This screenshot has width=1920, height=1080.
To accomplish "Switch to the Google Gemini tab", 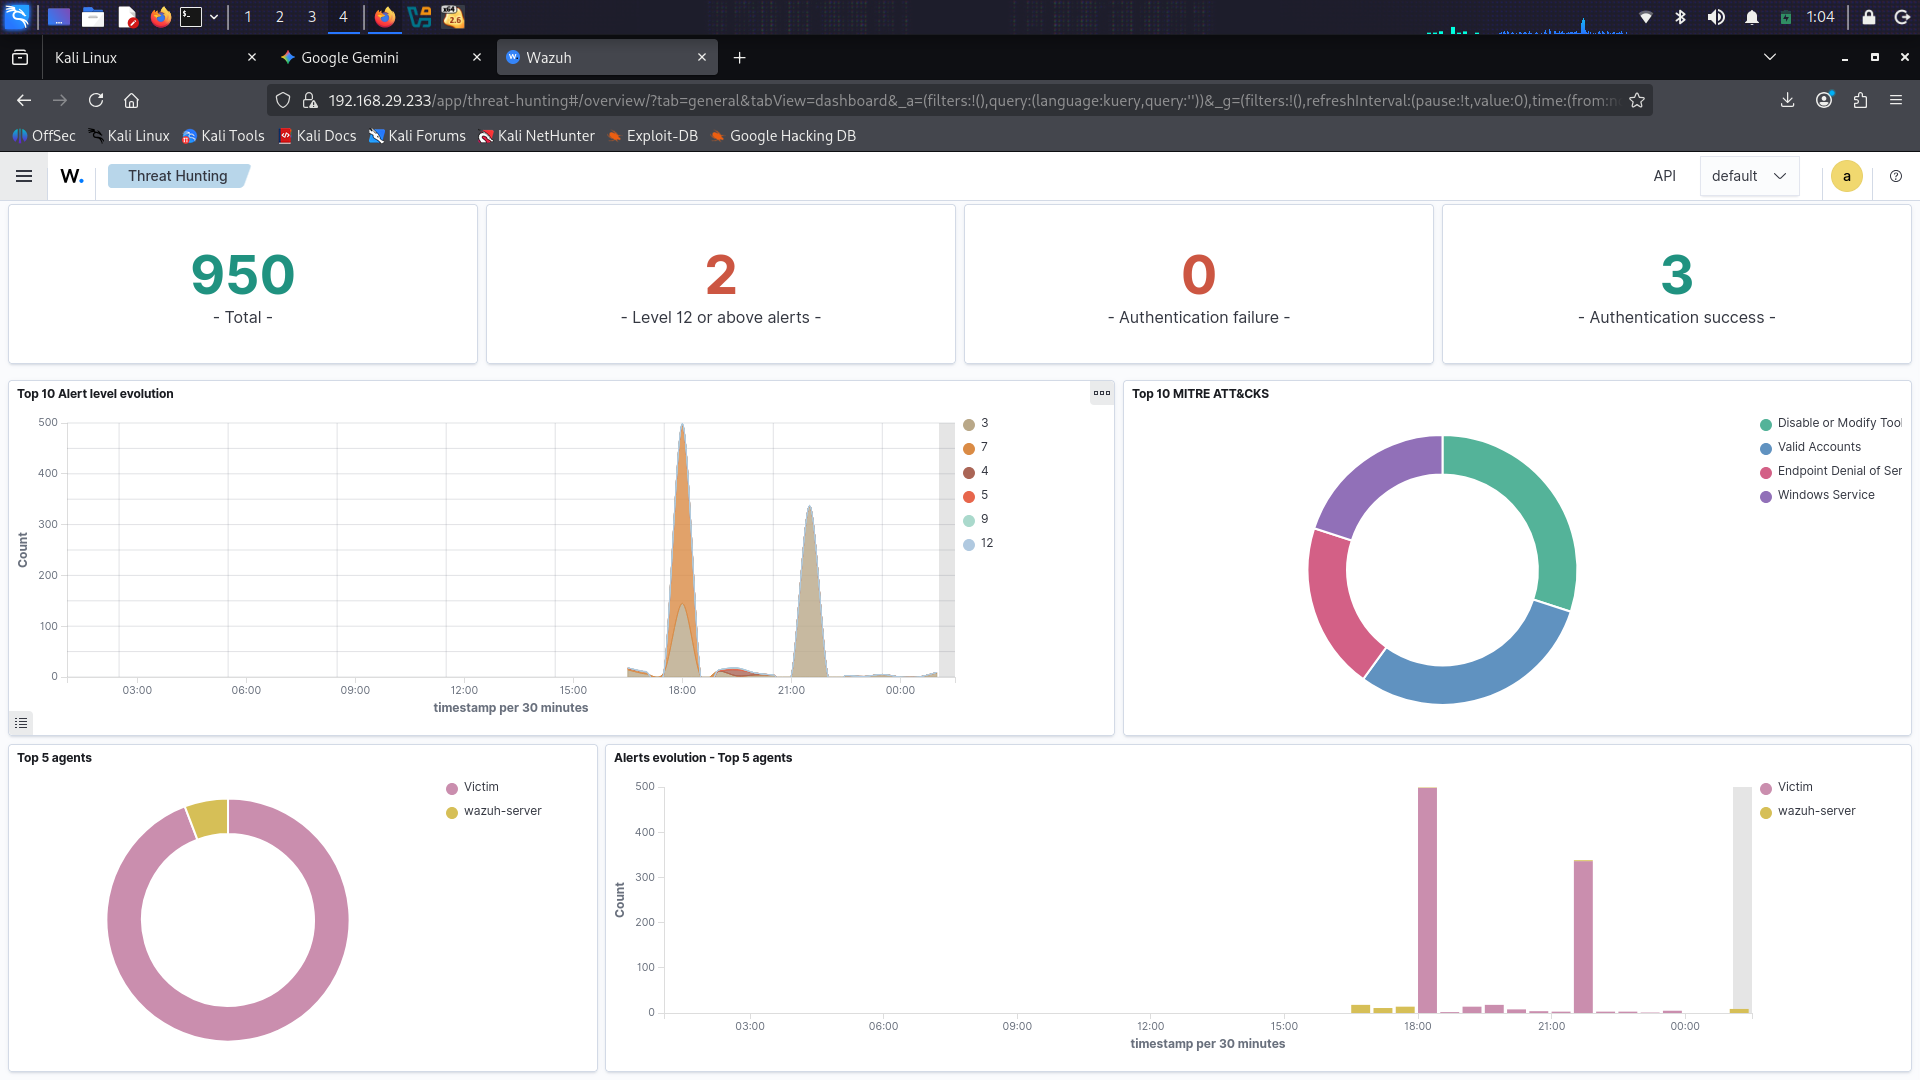I will tap(350, 58).
